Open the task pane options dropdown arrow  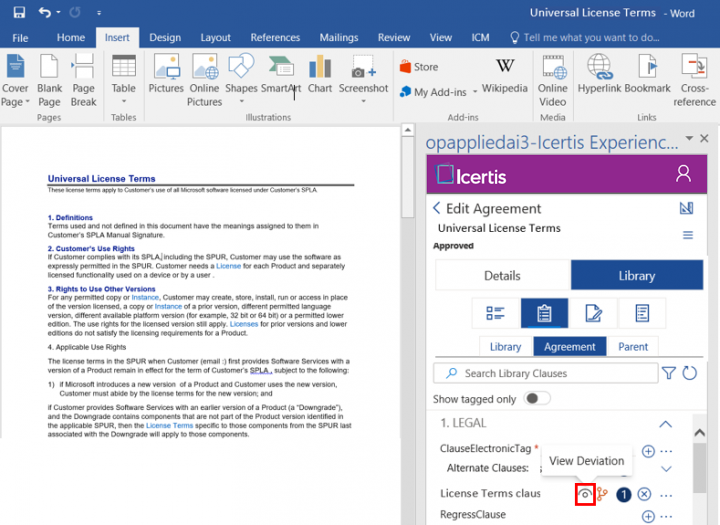pos(689,138)
